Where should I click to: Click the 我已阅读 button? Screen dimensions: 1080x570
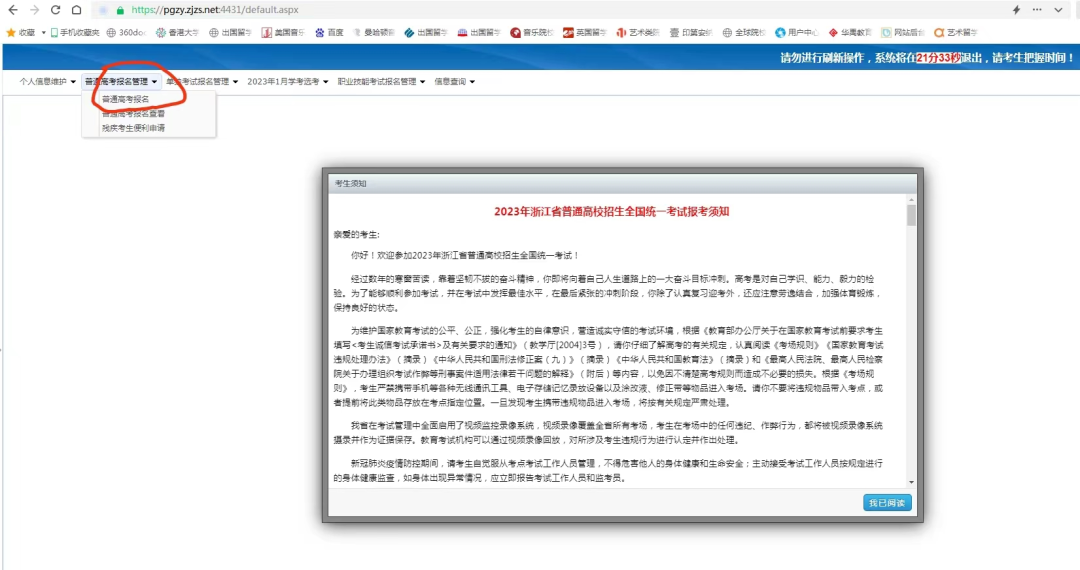pyautogui.click(x=887, y=503)
